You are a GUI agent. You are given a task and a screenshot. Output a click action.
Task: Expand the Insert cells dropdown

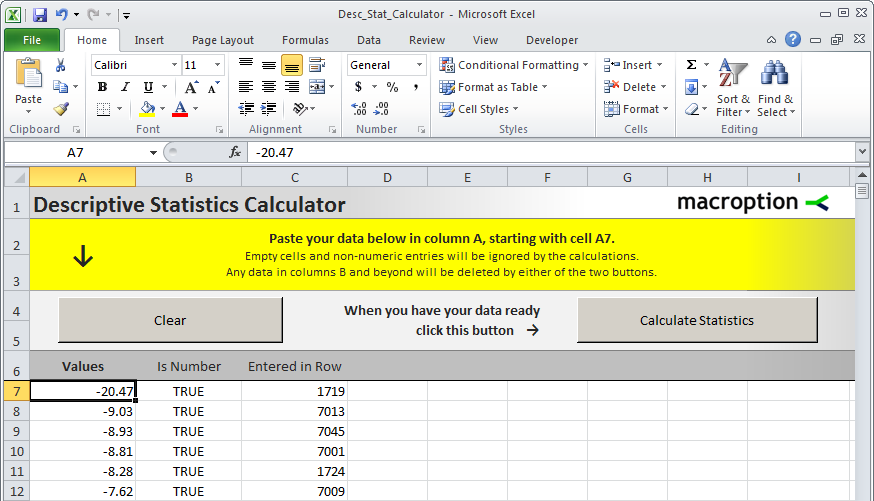click(659, 65)
